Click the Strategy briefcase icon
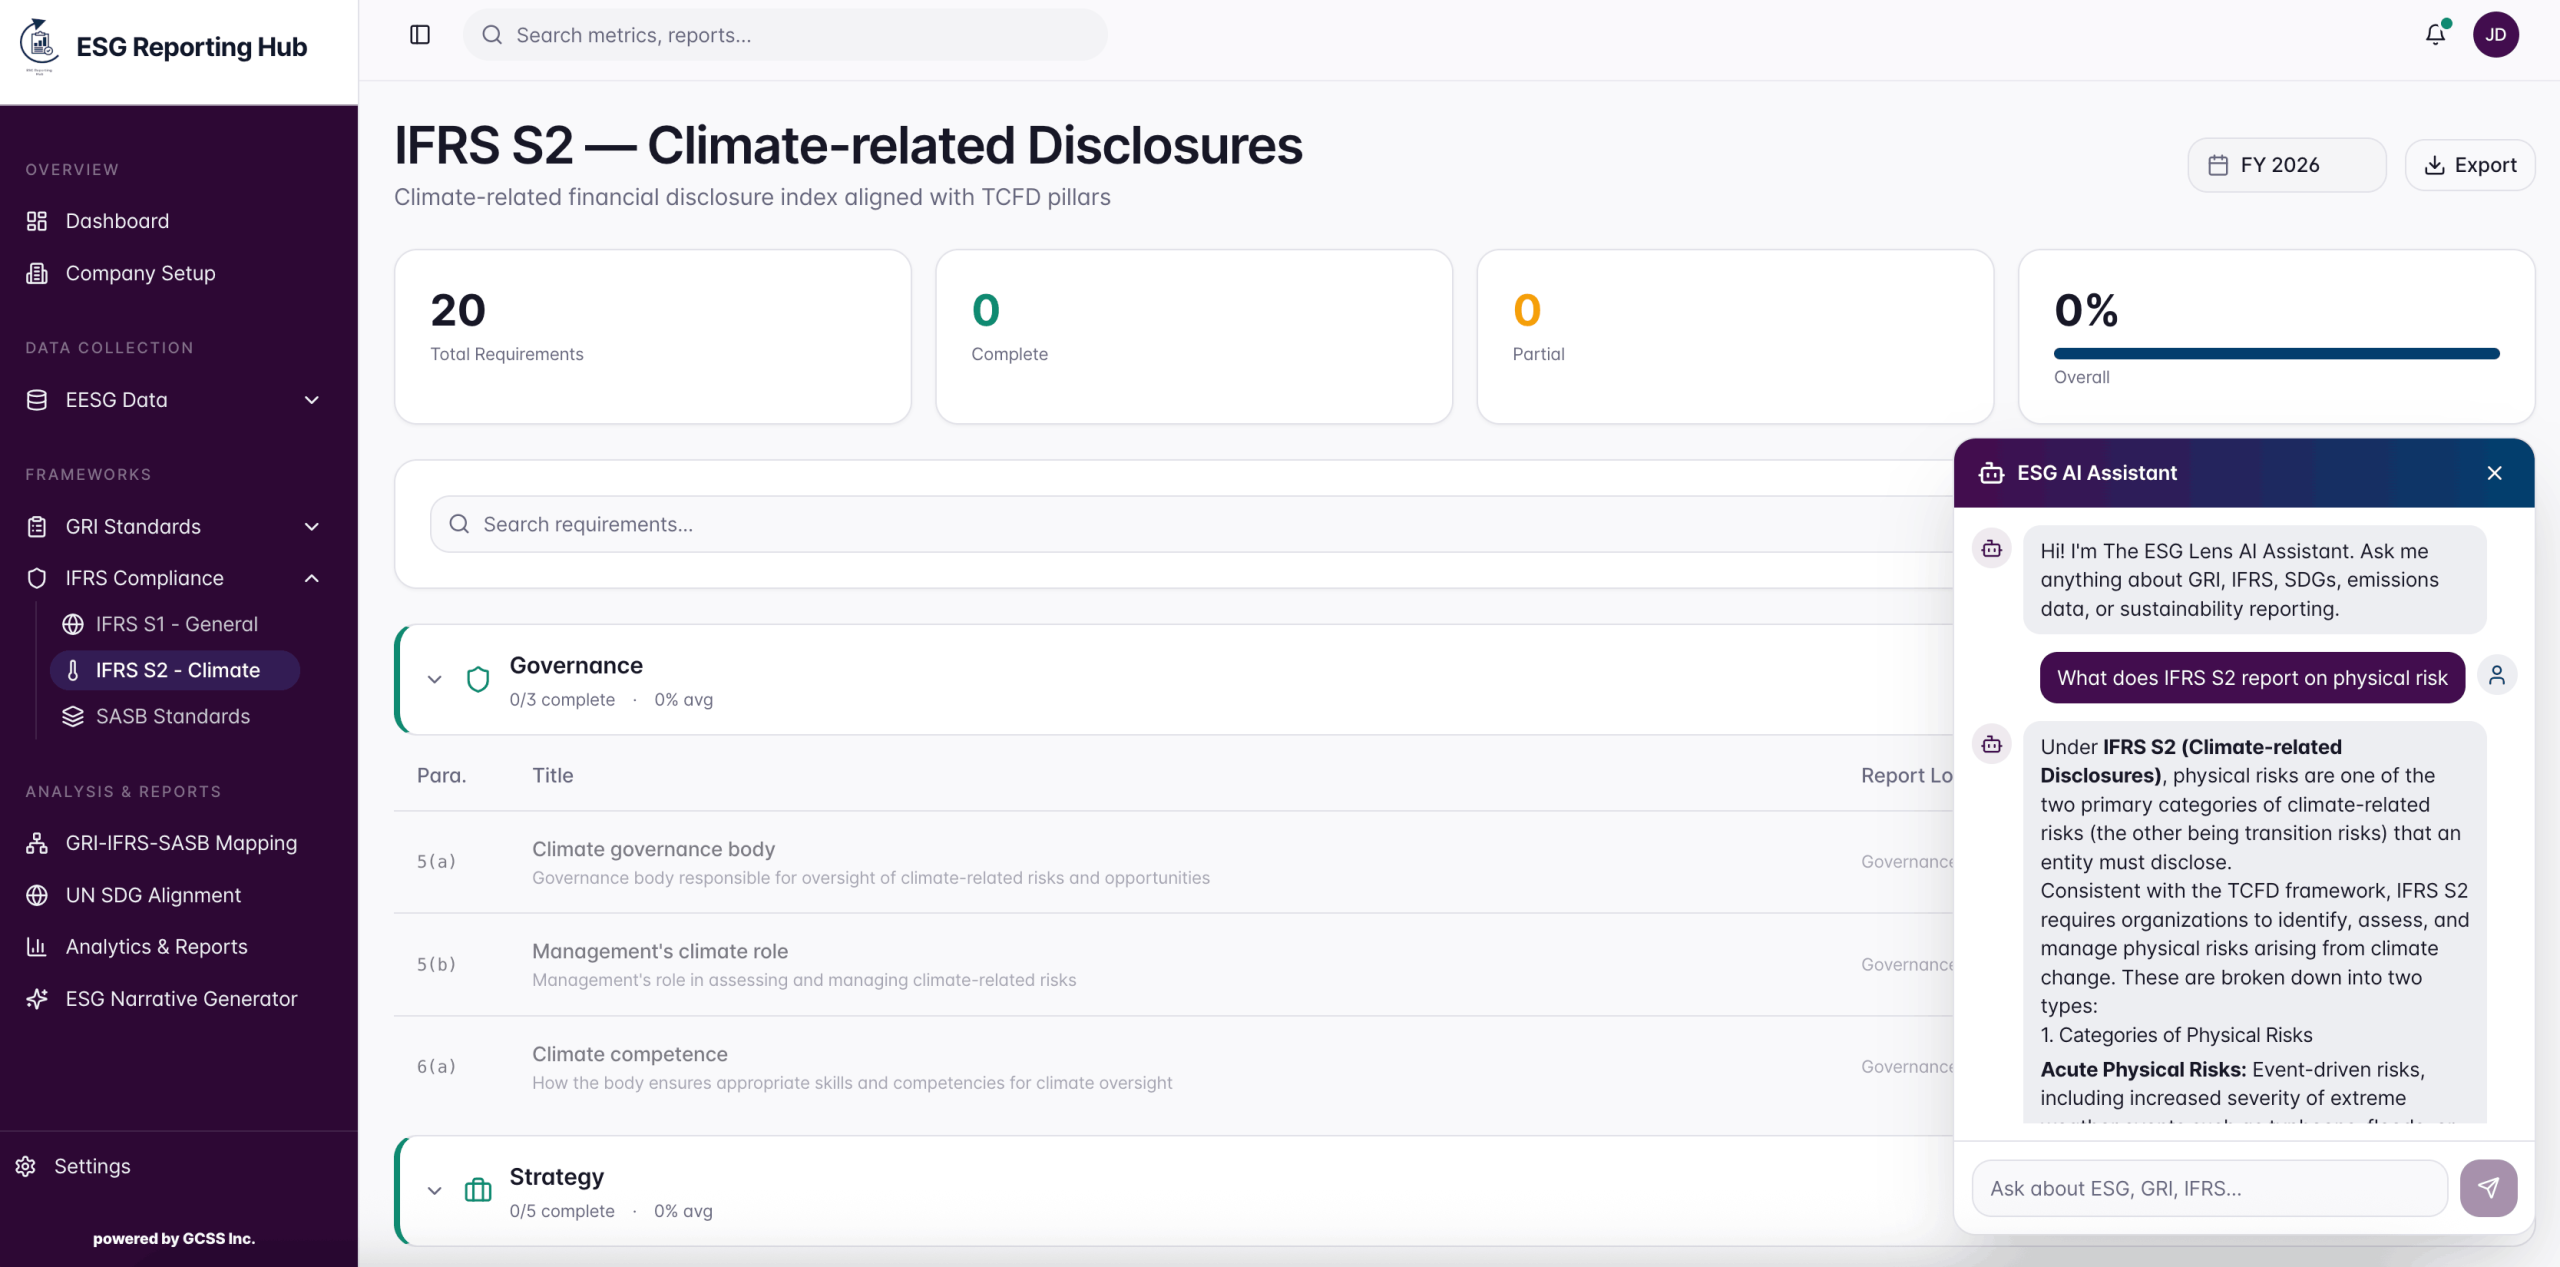The image size is (2560, 1267). (478, 1190)
